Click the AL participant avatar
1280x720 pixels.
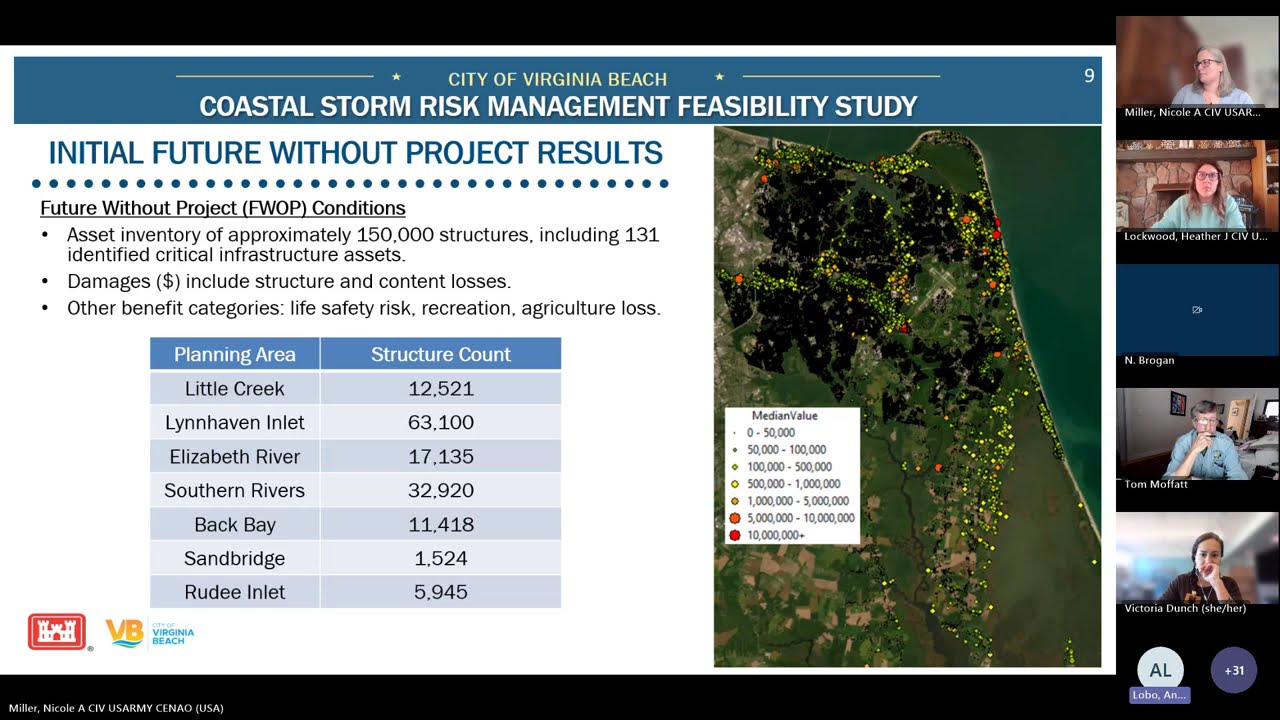(x=1160, y=670)
